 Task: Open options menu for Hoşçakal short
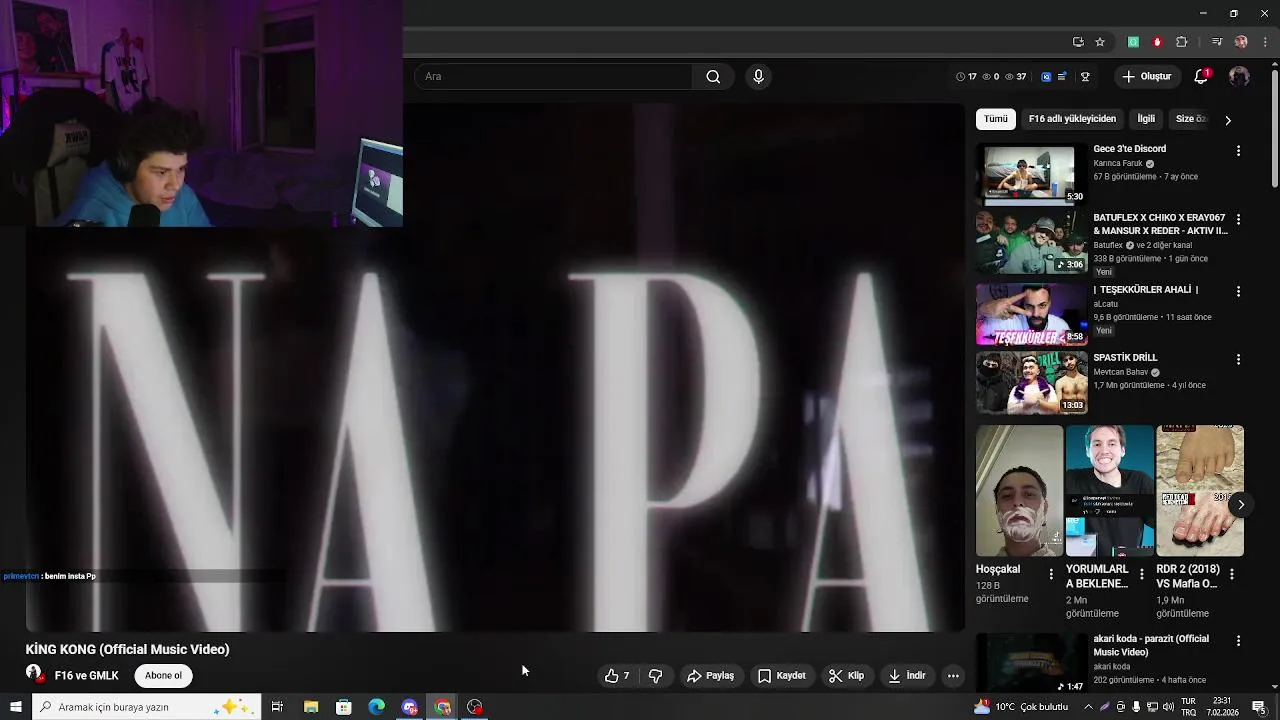[x=1051, y=574]
